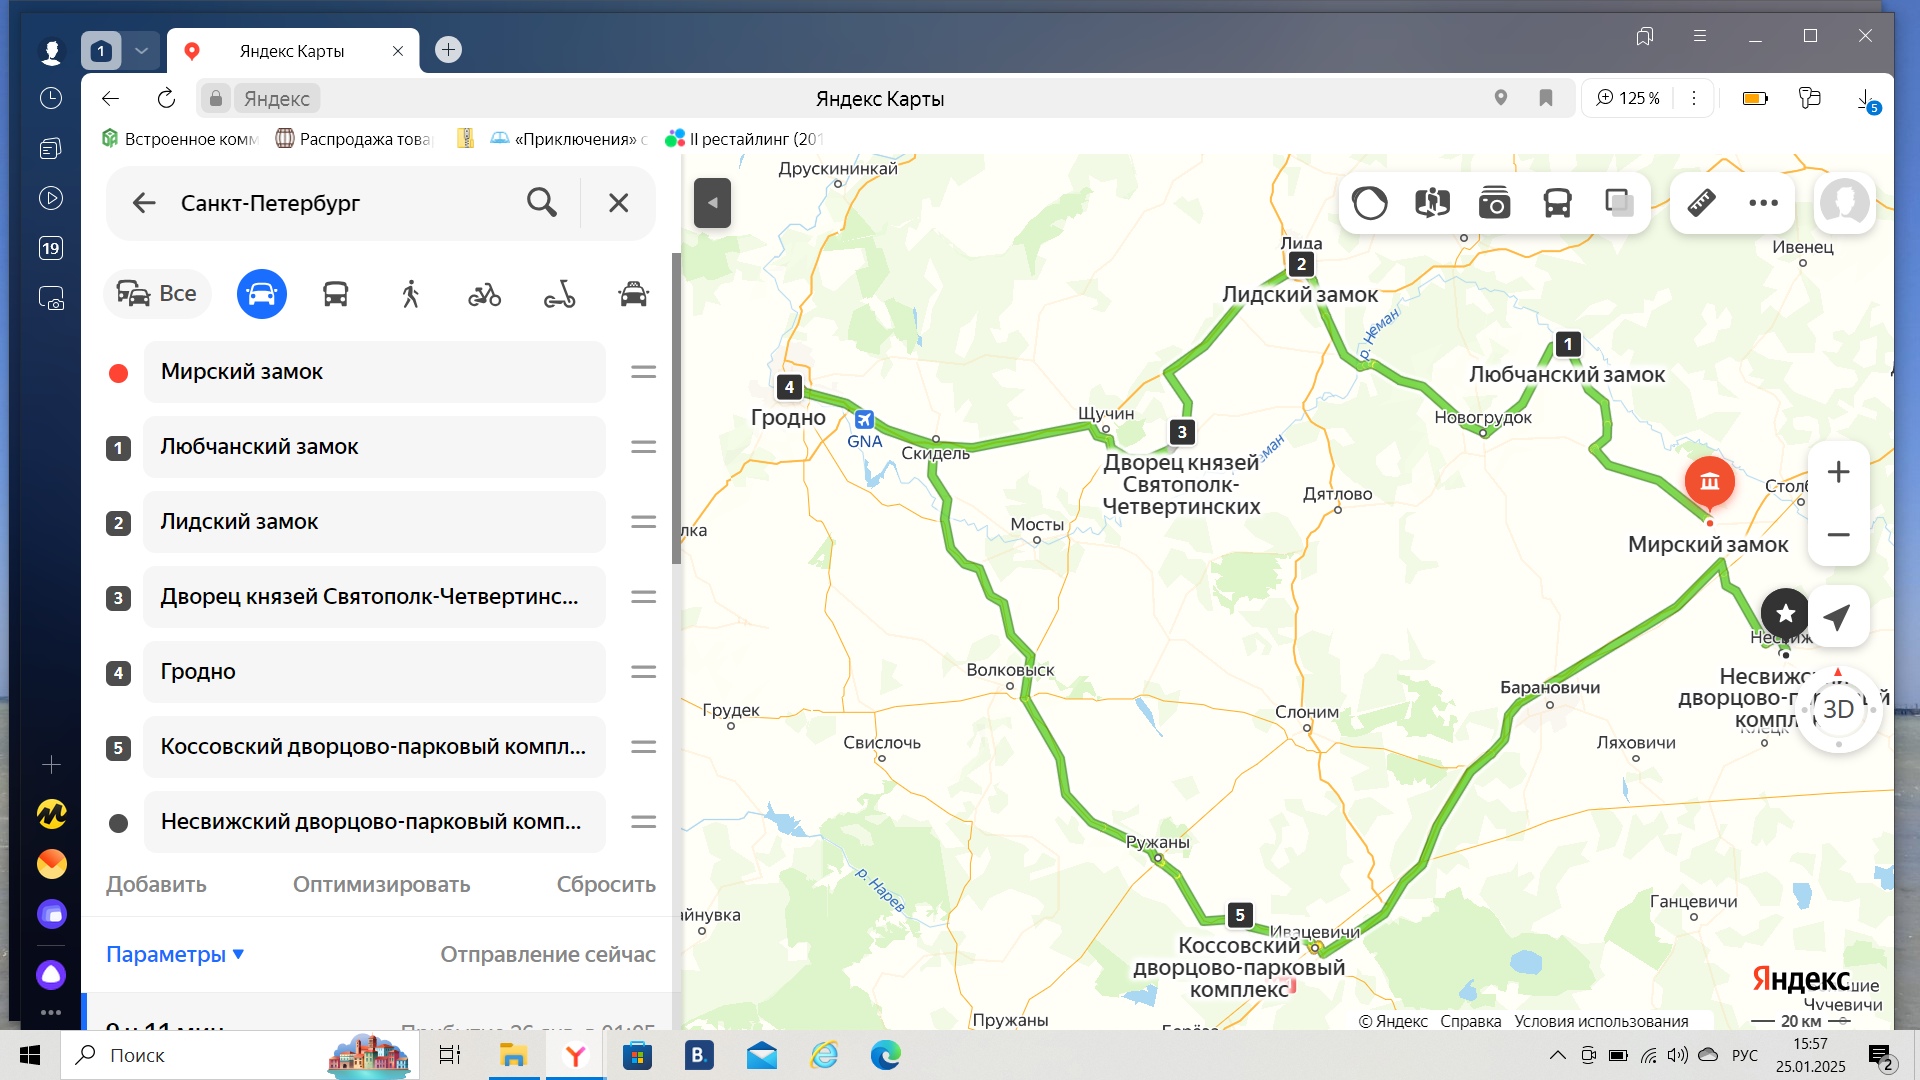Image resolution: width=1920 pixels, height=1080 pixels.
Task: Bookmark this page in the address bar
Action: tap(1545, 98)
